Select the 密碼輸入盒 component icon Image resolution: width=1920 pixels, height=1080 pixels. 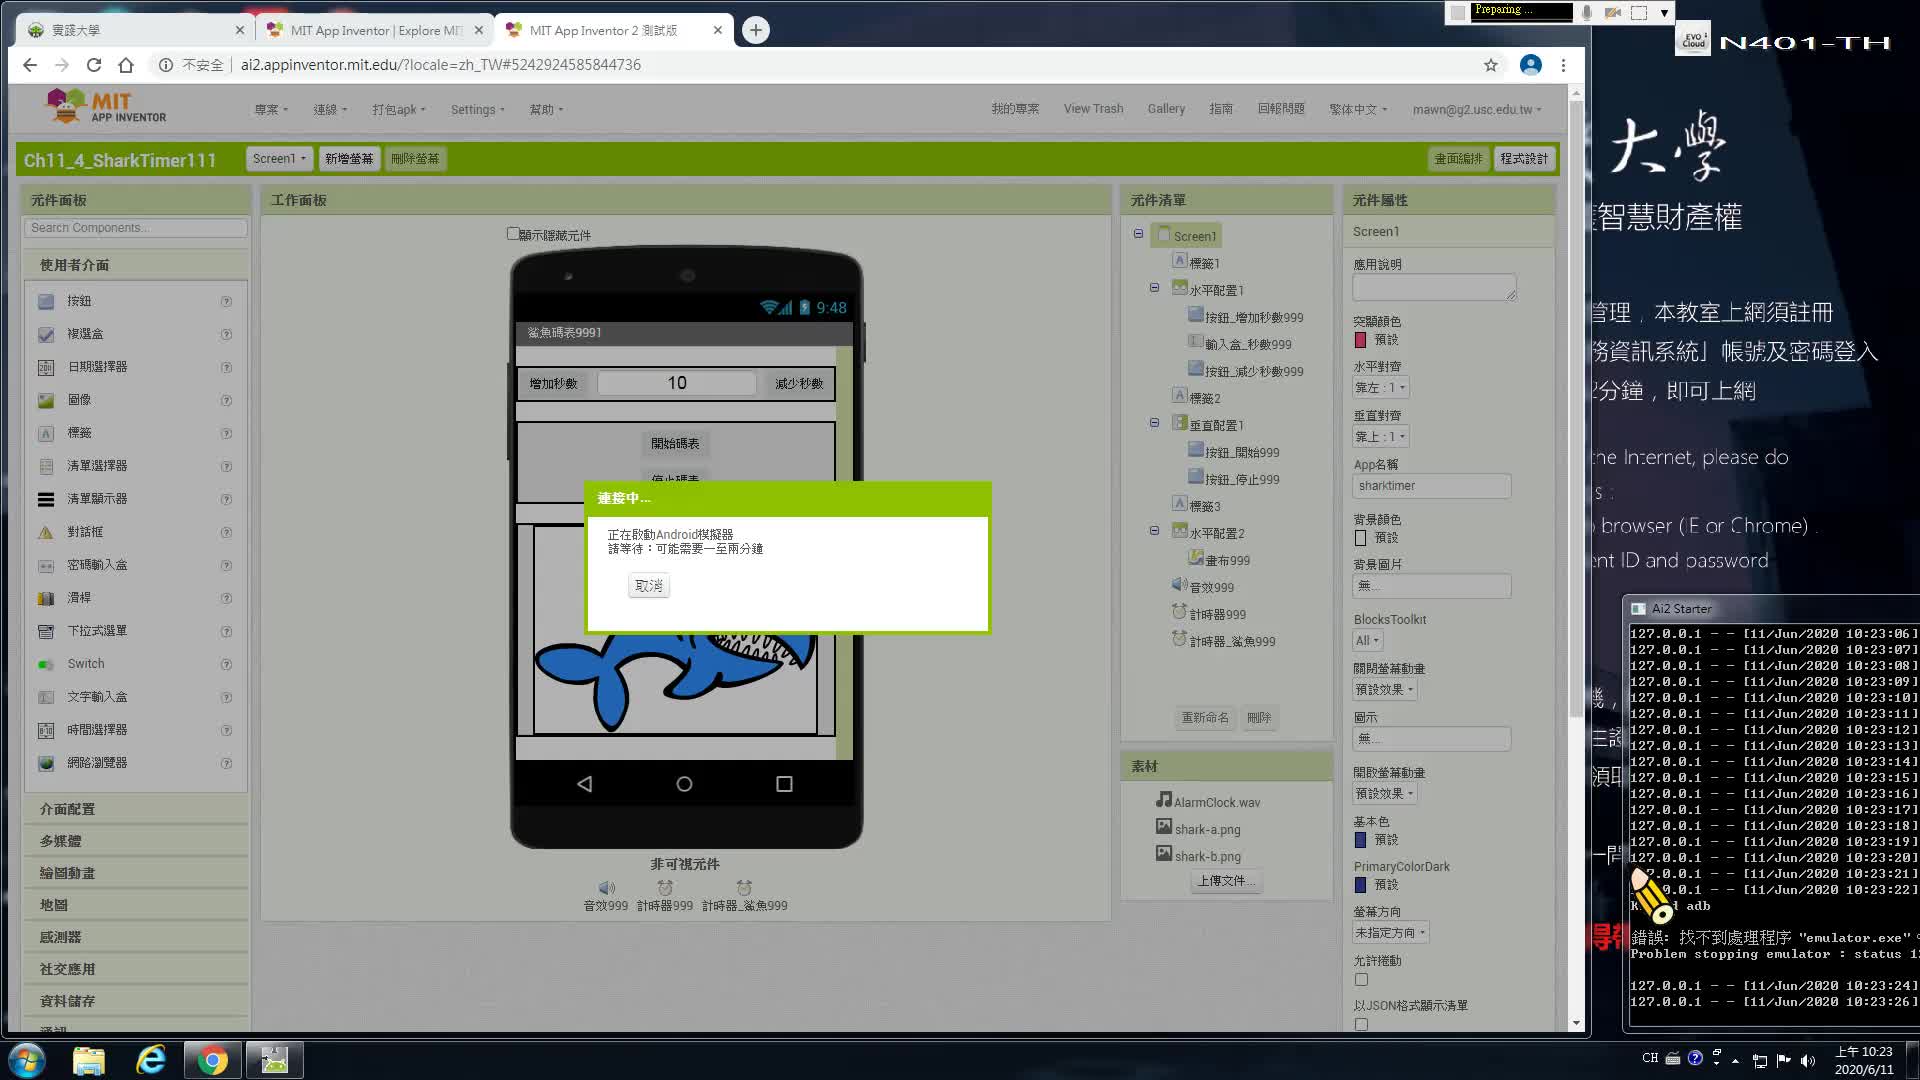click(46, 565)
